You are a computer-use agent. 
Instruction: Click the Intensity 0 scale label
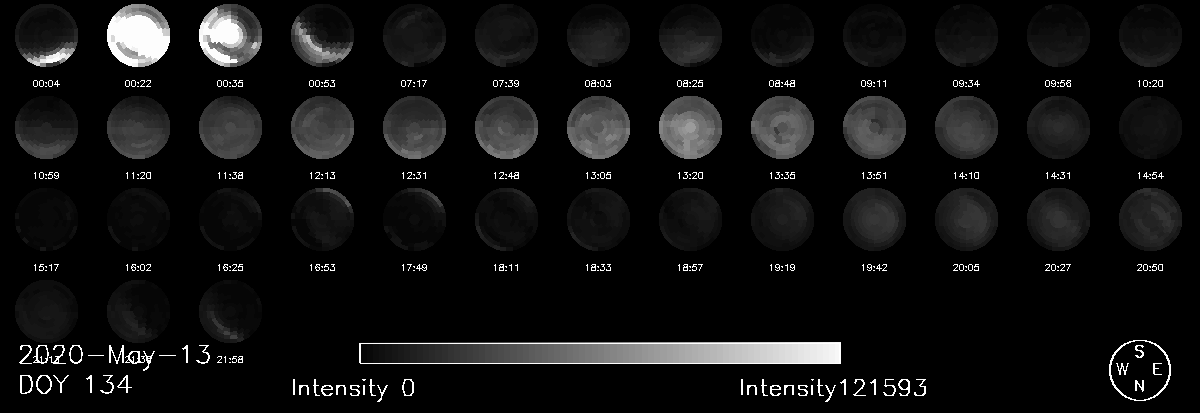pyautogui.click(x=353, y=388)
